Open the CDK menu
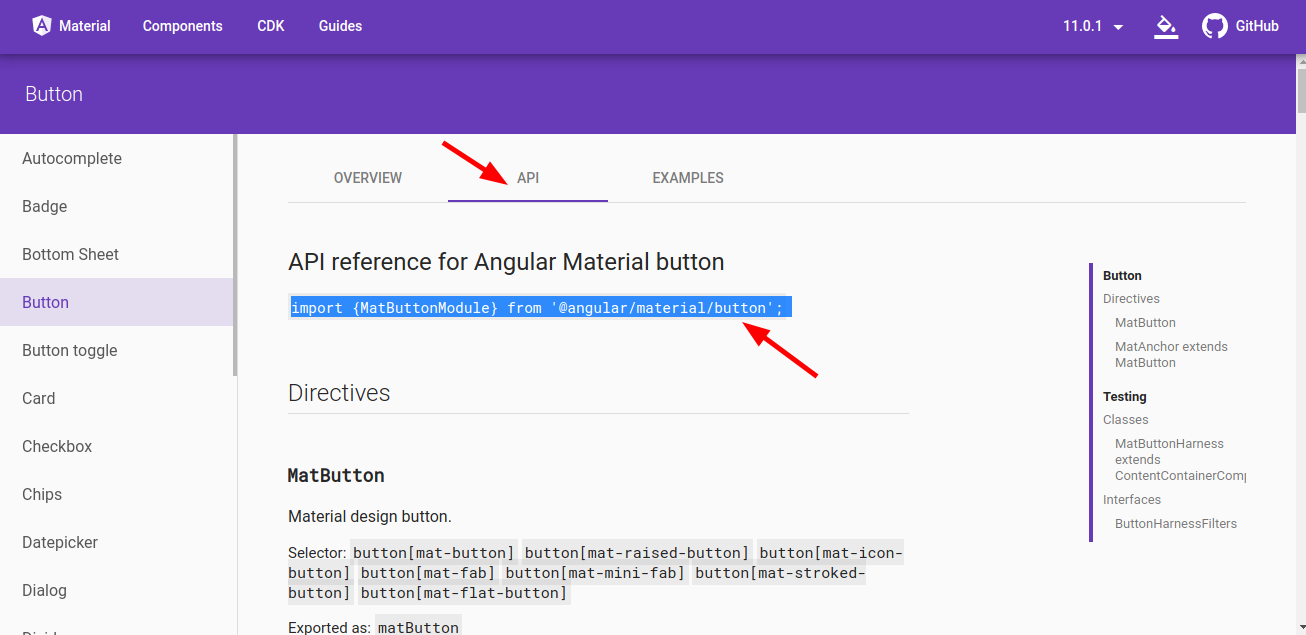This screenshot has height=635, width=1306. pyautogui.click(x=271, y=26)
